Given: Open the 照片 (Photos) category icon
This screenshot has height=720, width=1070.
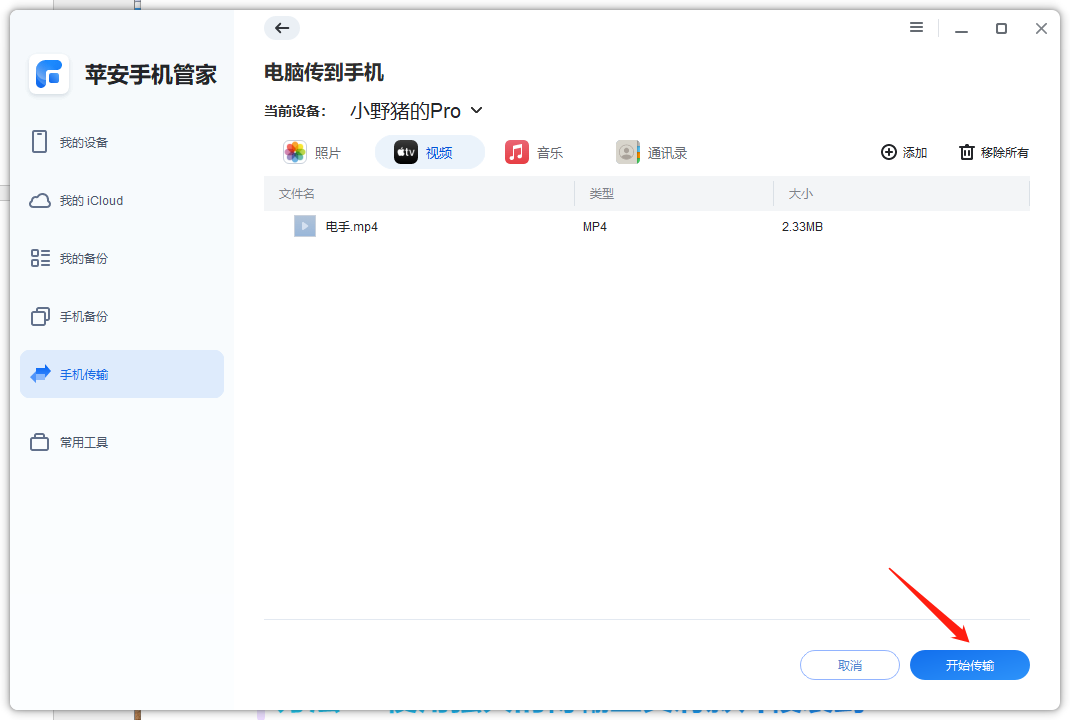Looking at the screenshot, I should point(295,151).
